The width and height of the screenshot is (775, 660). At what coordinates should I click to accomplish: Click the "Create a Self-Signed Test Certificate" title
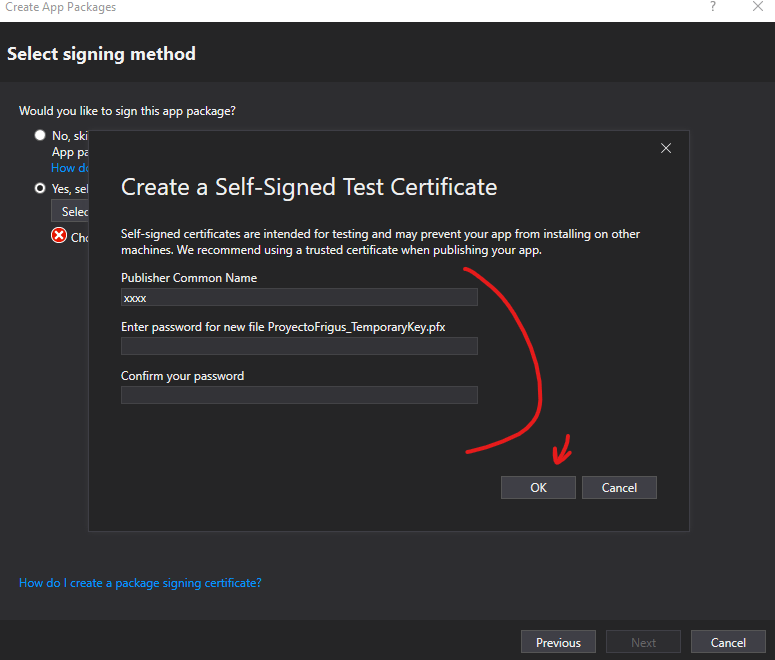point(309,187)
